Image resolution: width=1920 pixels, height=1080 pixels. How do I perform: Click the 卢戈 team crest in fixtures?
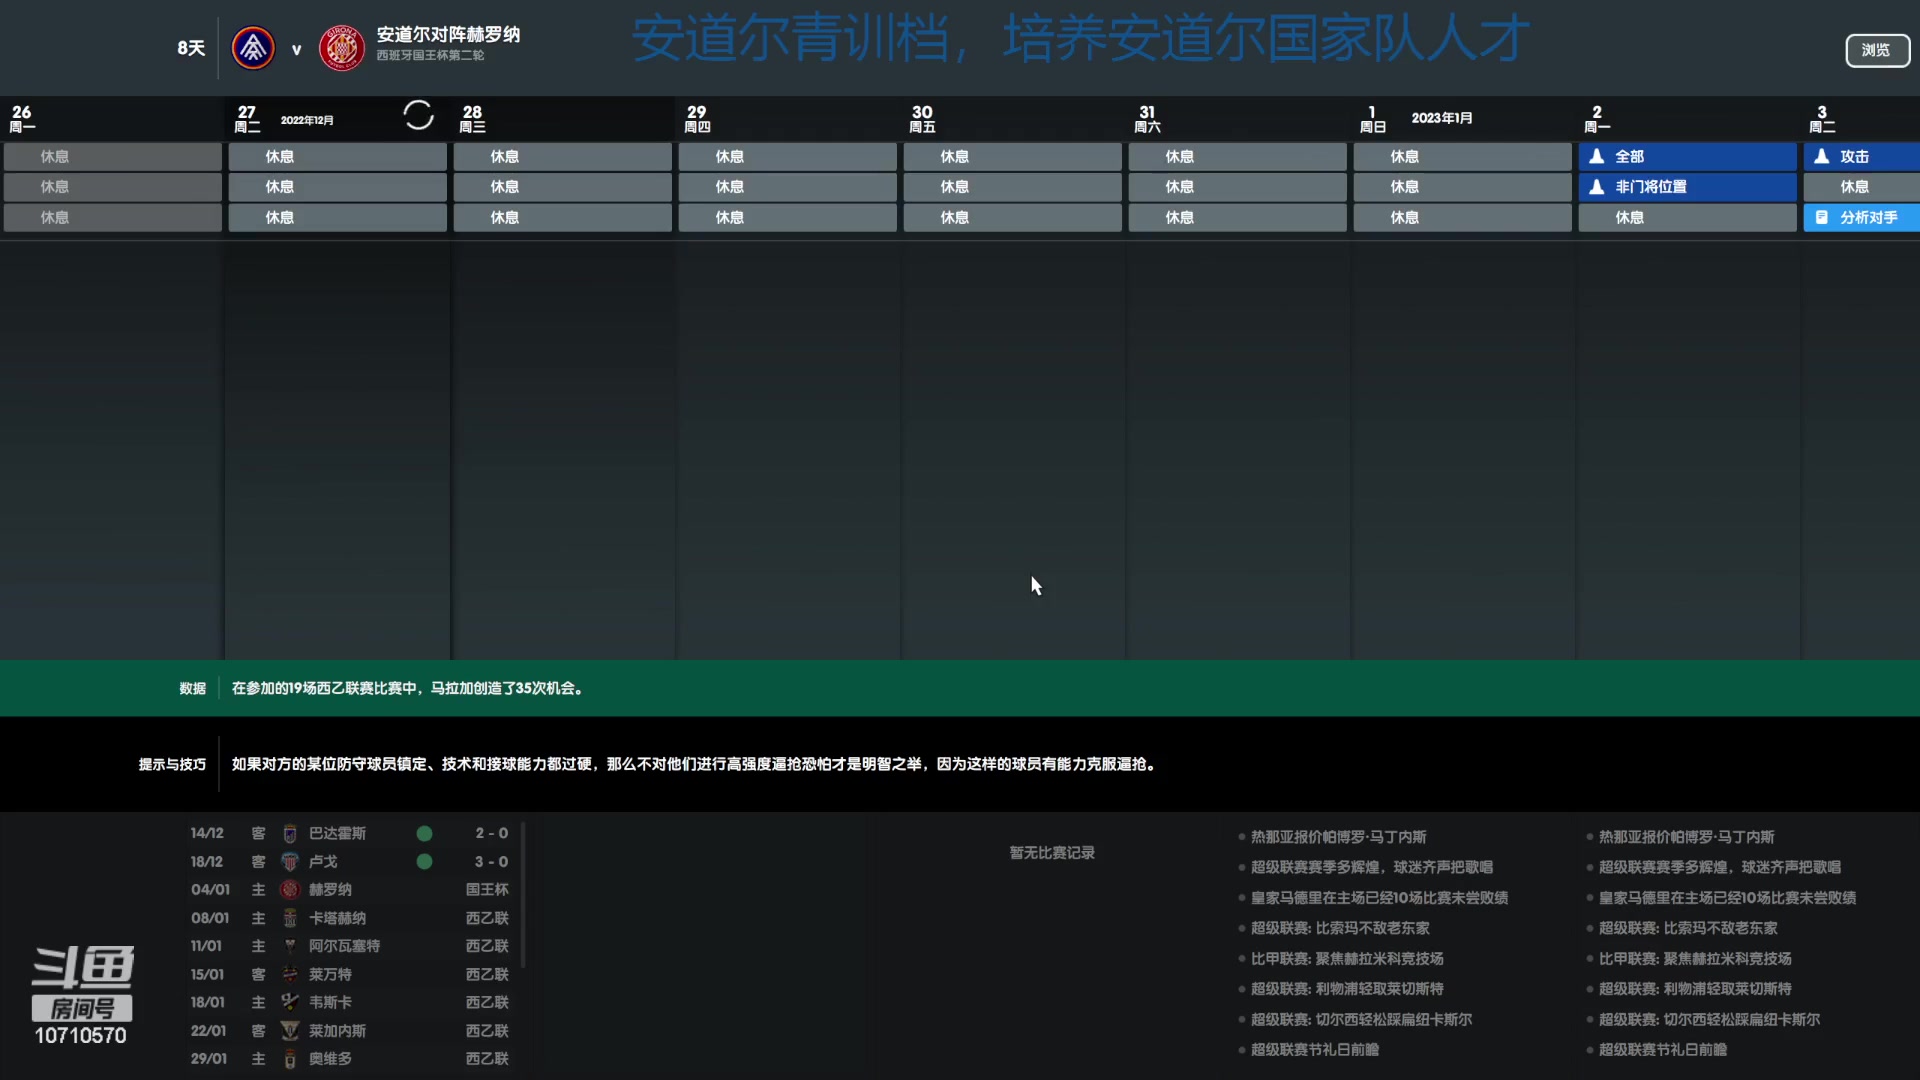(x=290, y=862)
